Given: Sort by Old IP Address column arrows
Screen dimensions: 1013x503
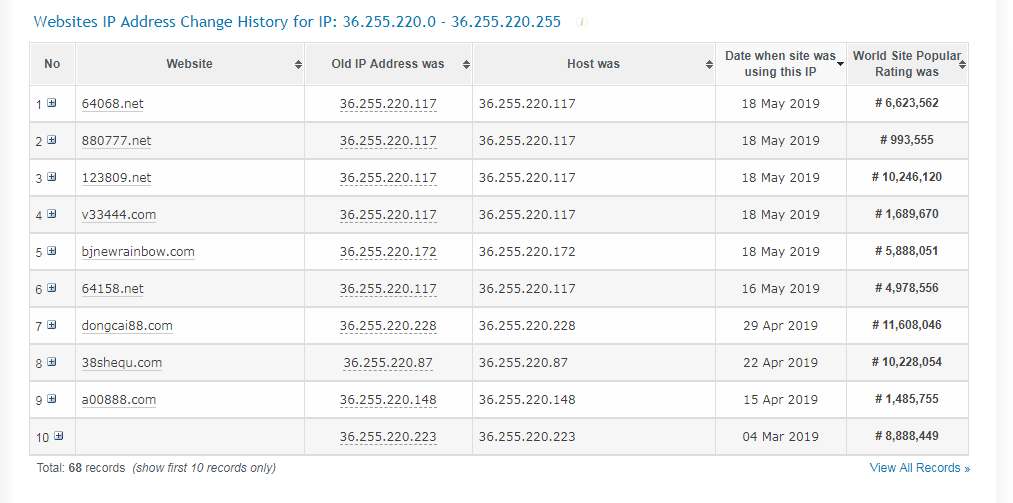Looking at the screenshot, I should coord(466,65).
